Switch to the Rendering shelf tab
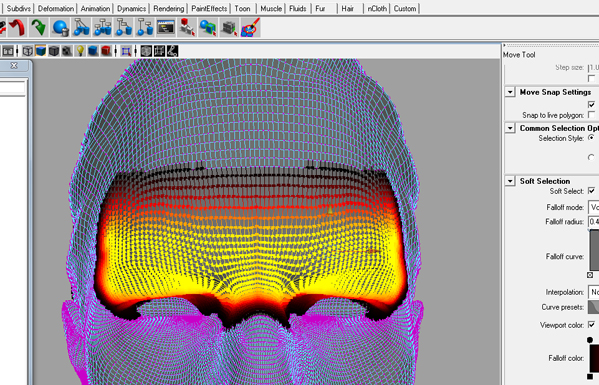The height and width of the screenshot is (385, 599). point(168,8)
